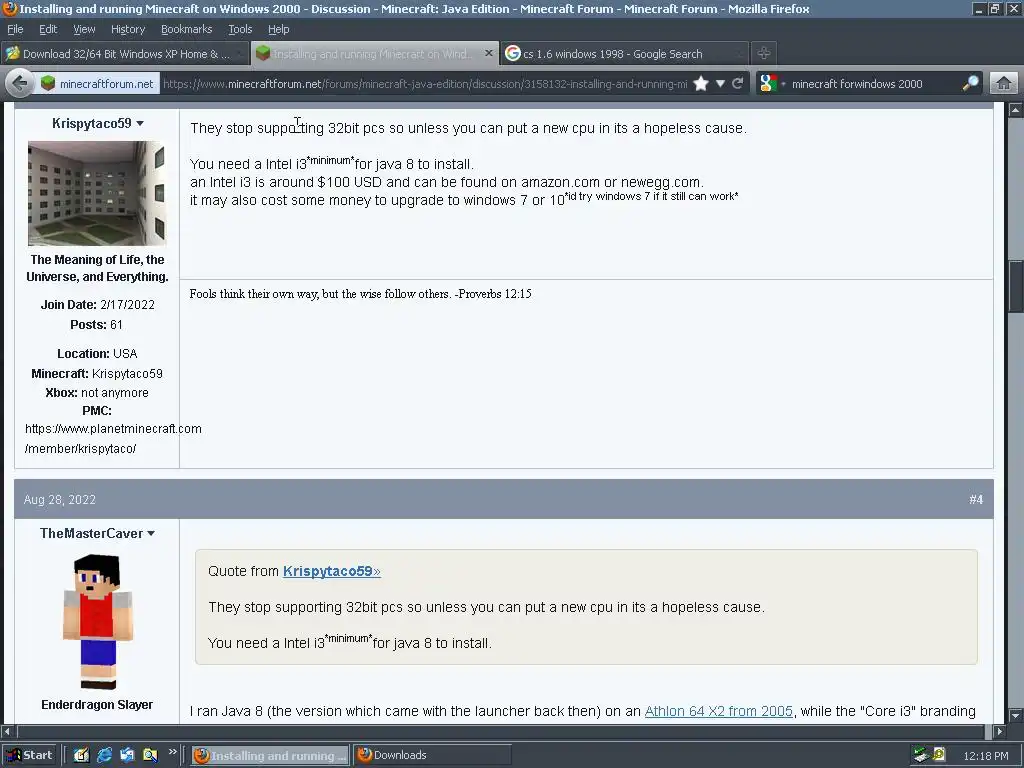1024x768 pixels.
Task: Close the Installing and running Minecraft tab
Action: pyautogui.click(x=488, y=54)
